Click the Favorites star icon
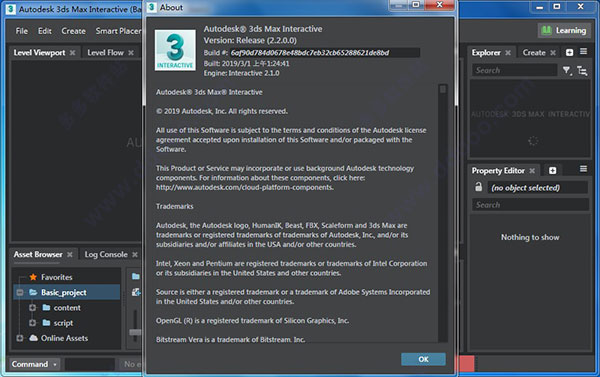This screenshot has height=377, width=600. 33,276
